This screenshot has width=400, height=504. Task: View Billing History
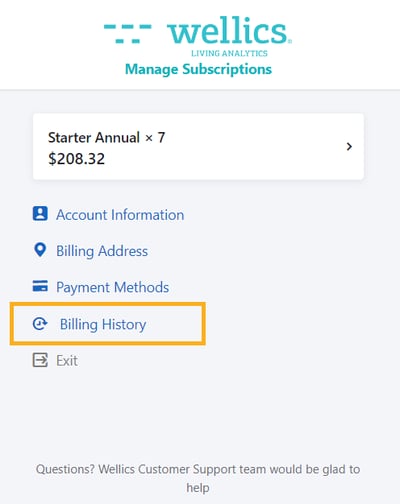(103, 324)
